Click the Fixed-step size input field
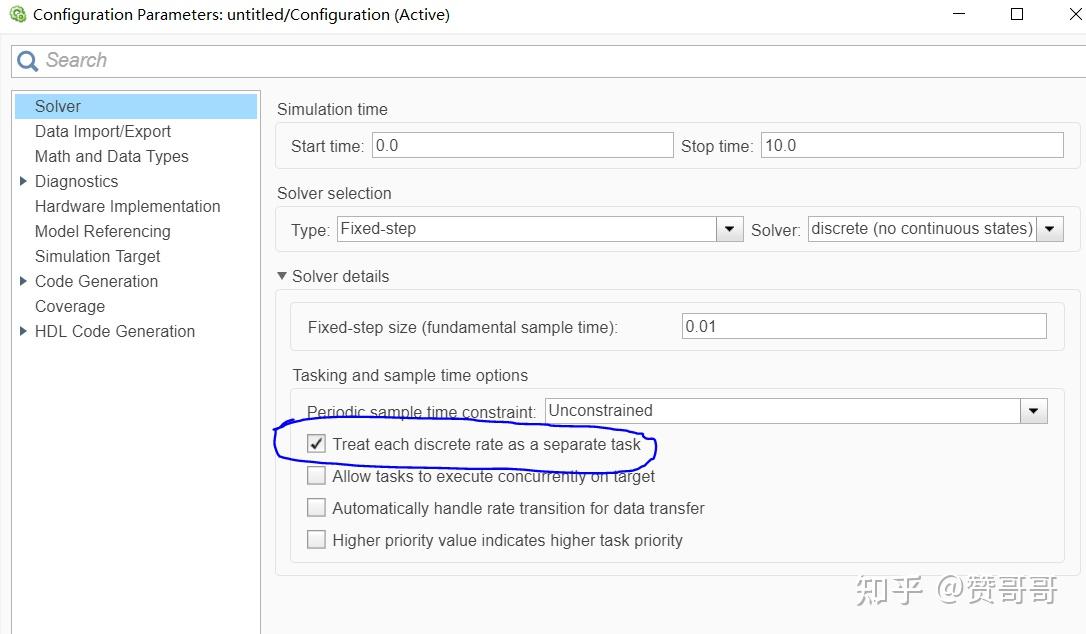The image size is (1086, 634). (863, 327)
